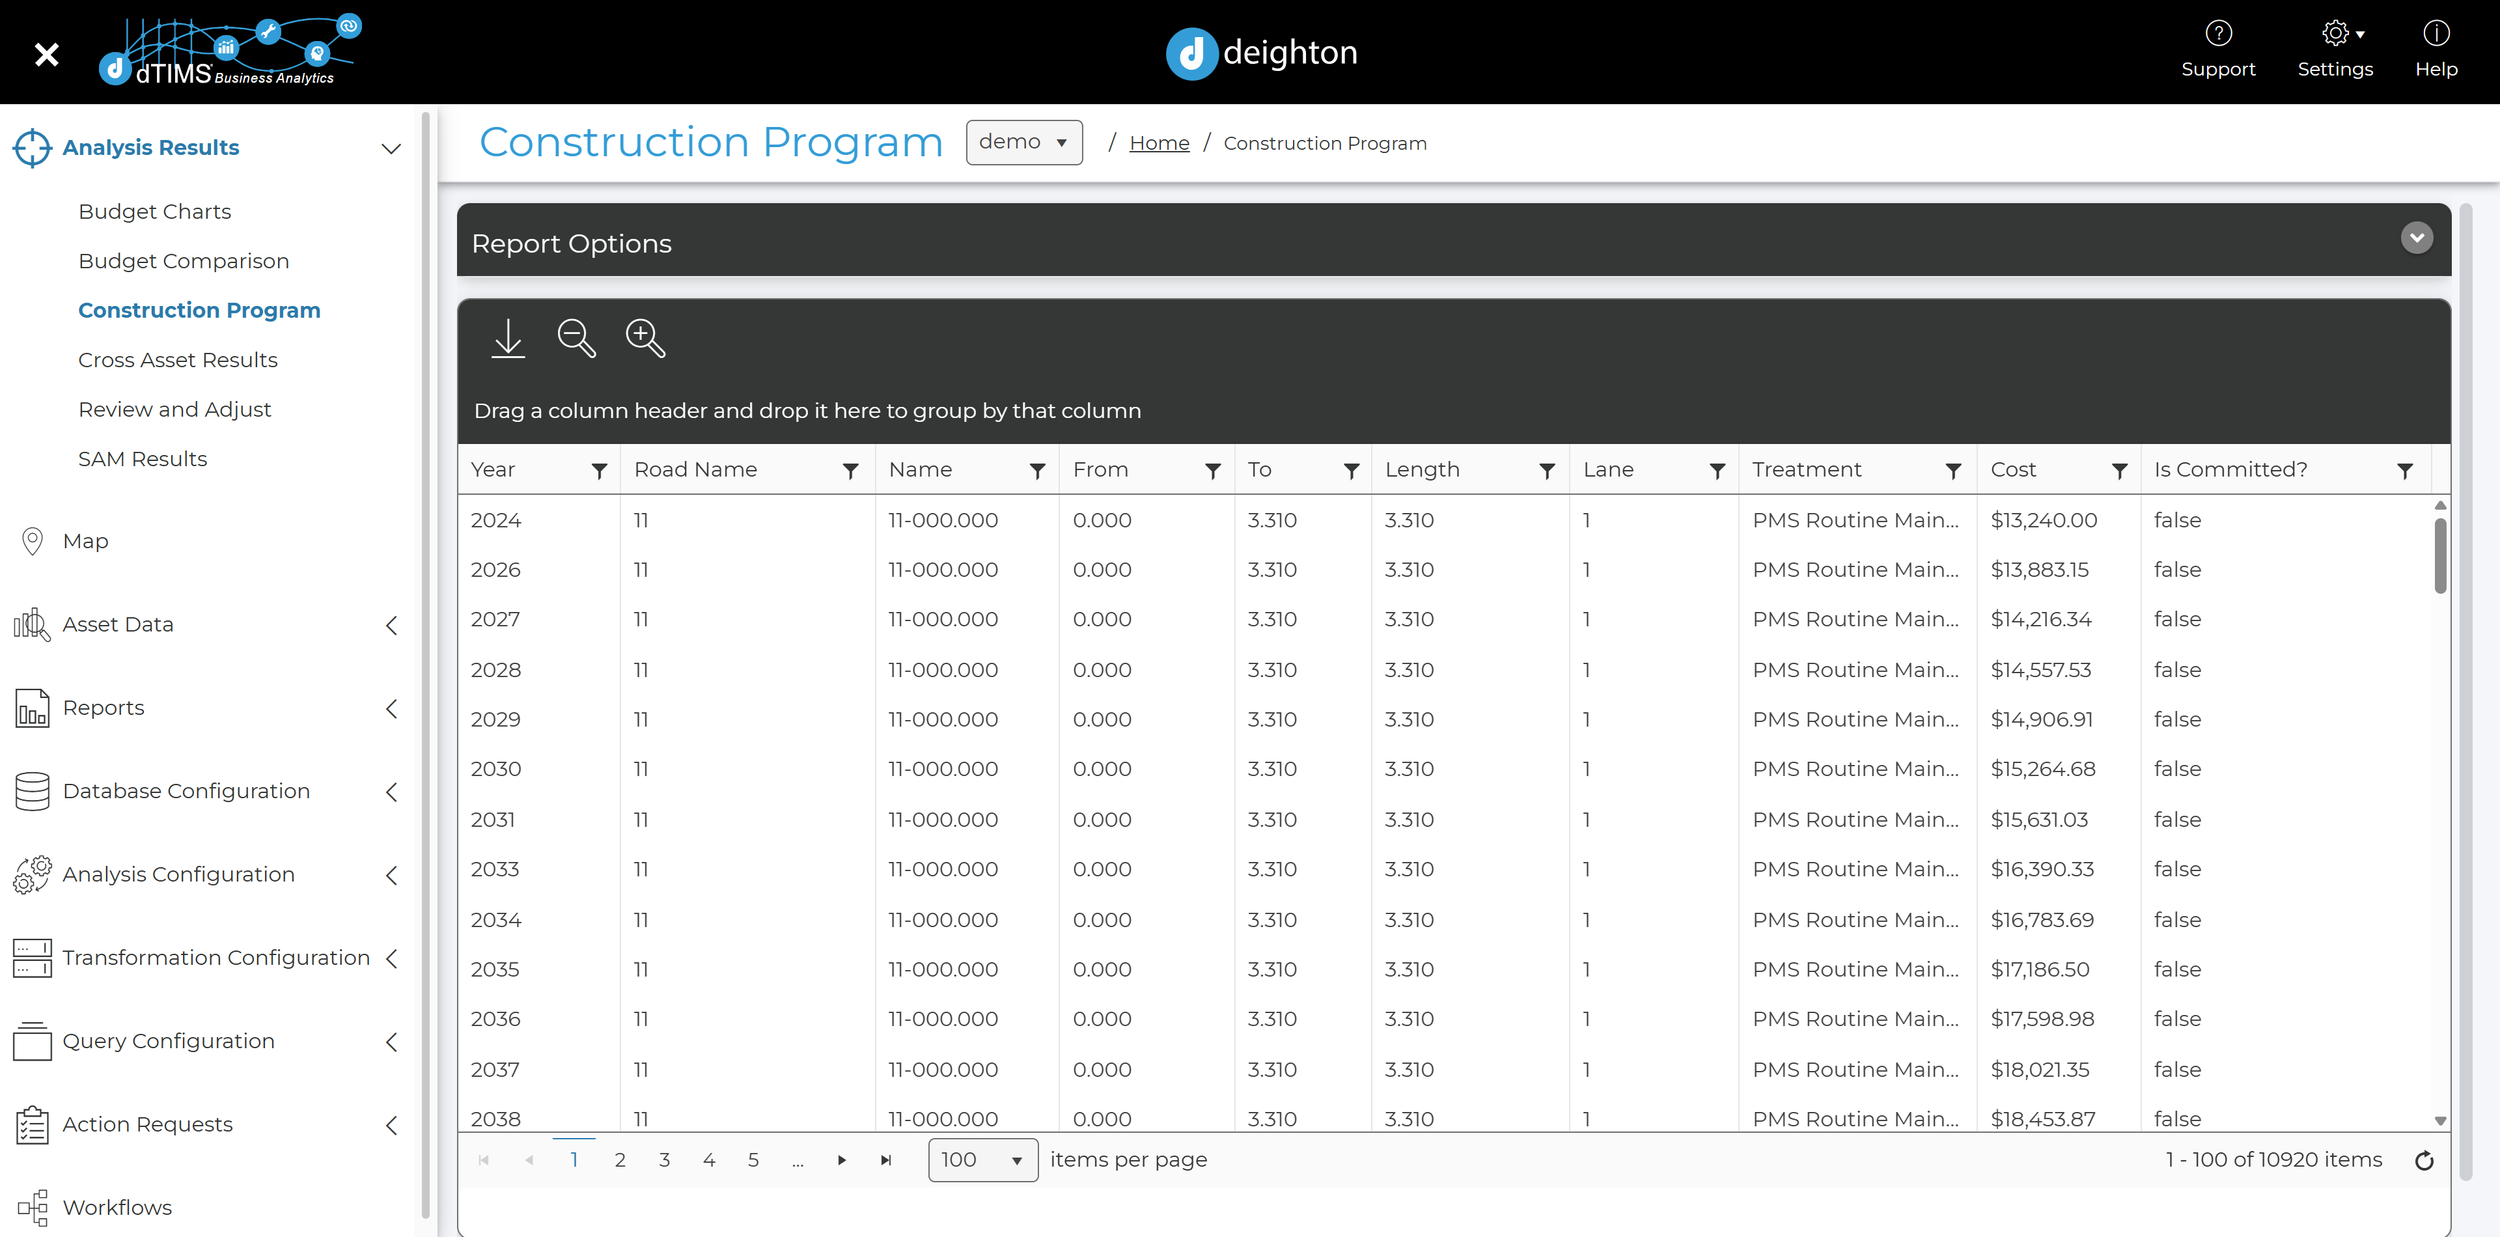Viewport: 2500px width, 1237px height.
Task: Open filter on Treatment column
Action: 1952,471
